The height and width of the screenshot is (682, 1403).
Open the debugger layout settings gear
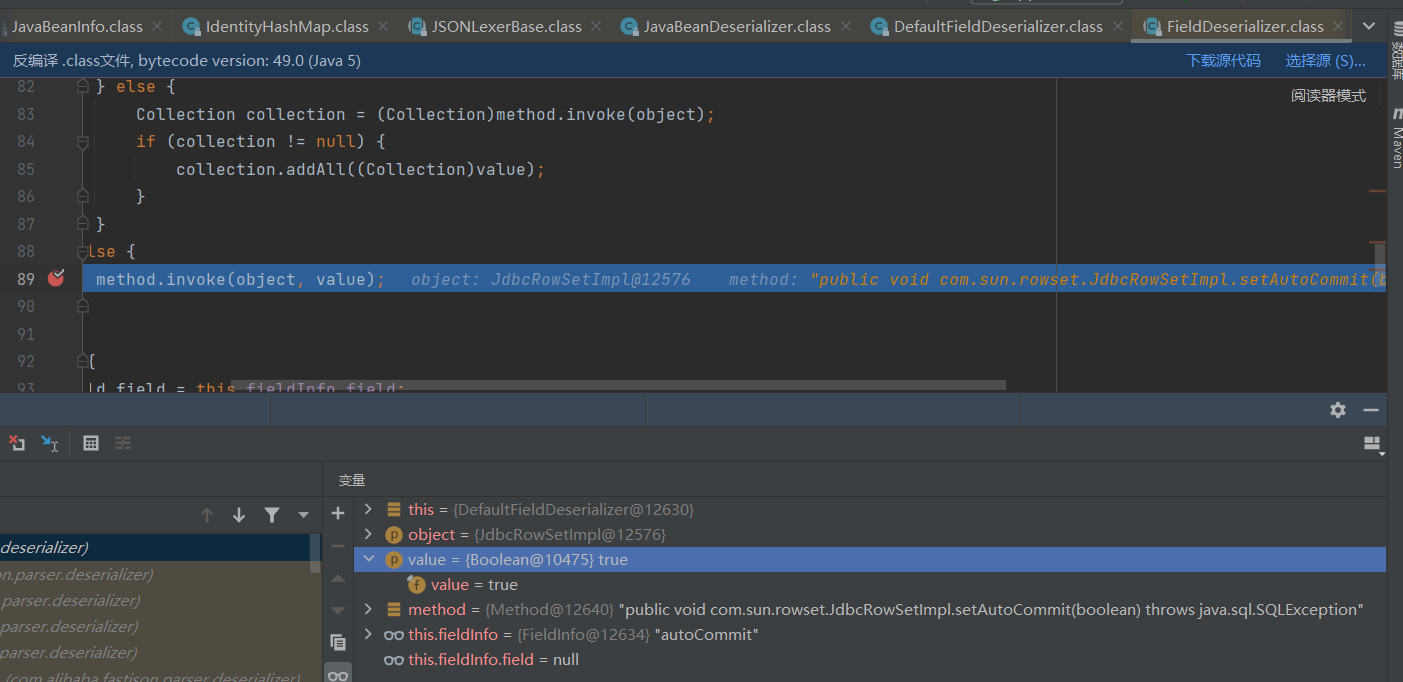coord(1337,409)
